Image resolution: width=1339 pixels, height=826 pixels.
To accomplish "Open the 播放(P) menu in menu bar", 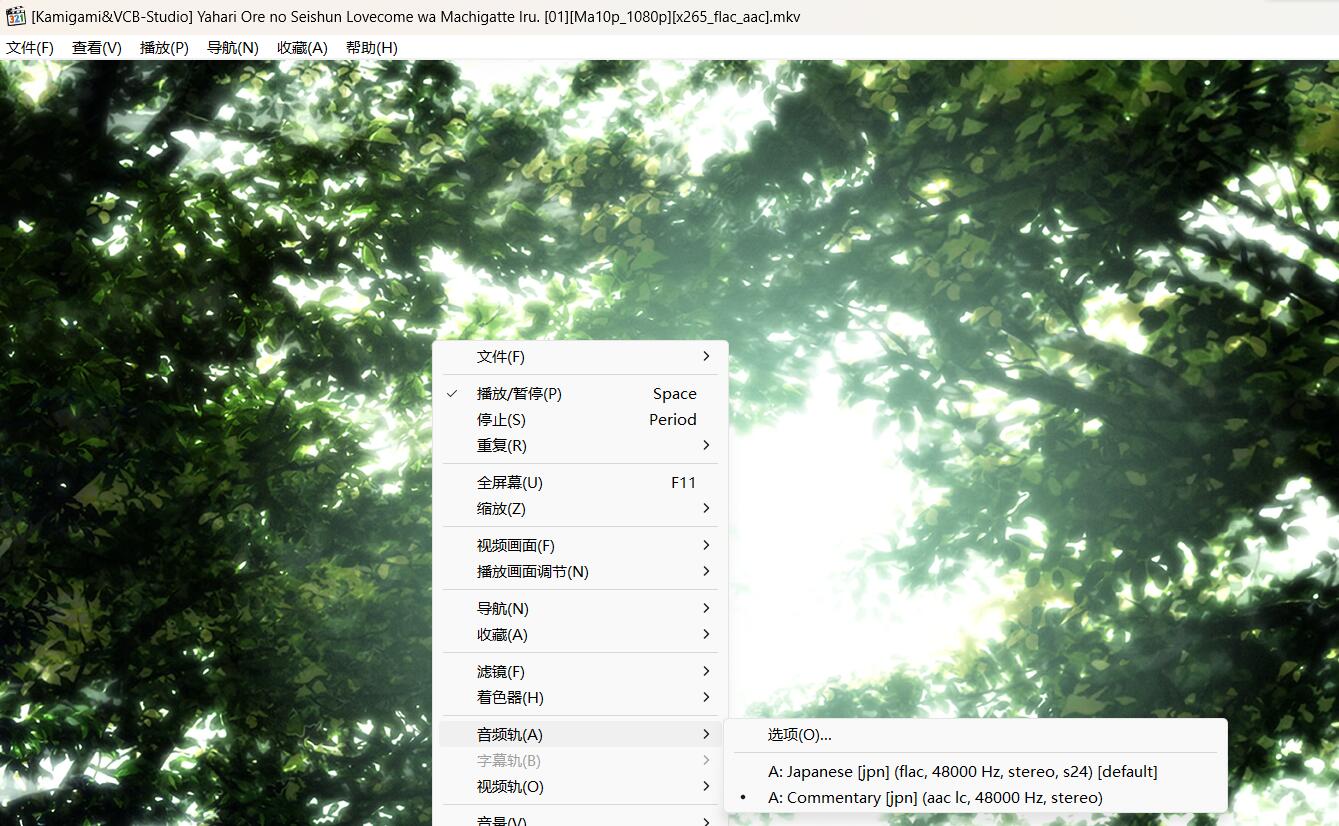I will click(164, 47).
